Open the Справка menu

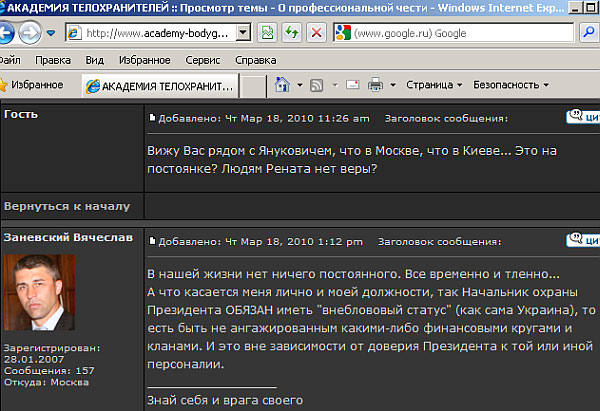click(x=255, y=60)
